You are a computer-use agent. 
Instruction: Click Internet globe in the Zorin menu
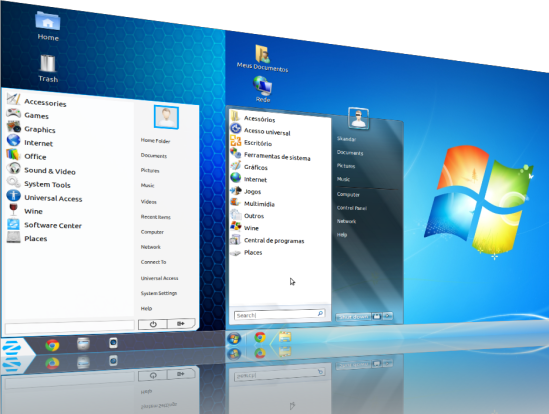(14, 140)
